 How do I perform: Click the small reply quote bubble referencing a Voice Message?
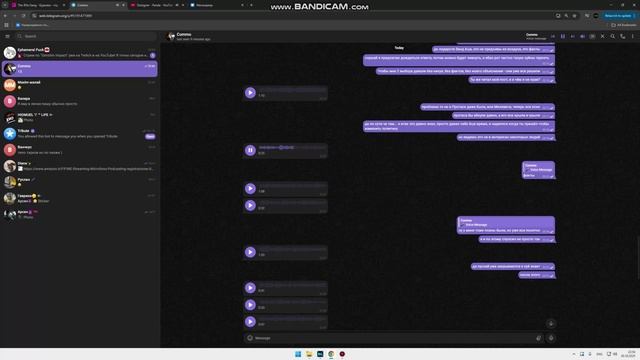[x=538, y=167]
